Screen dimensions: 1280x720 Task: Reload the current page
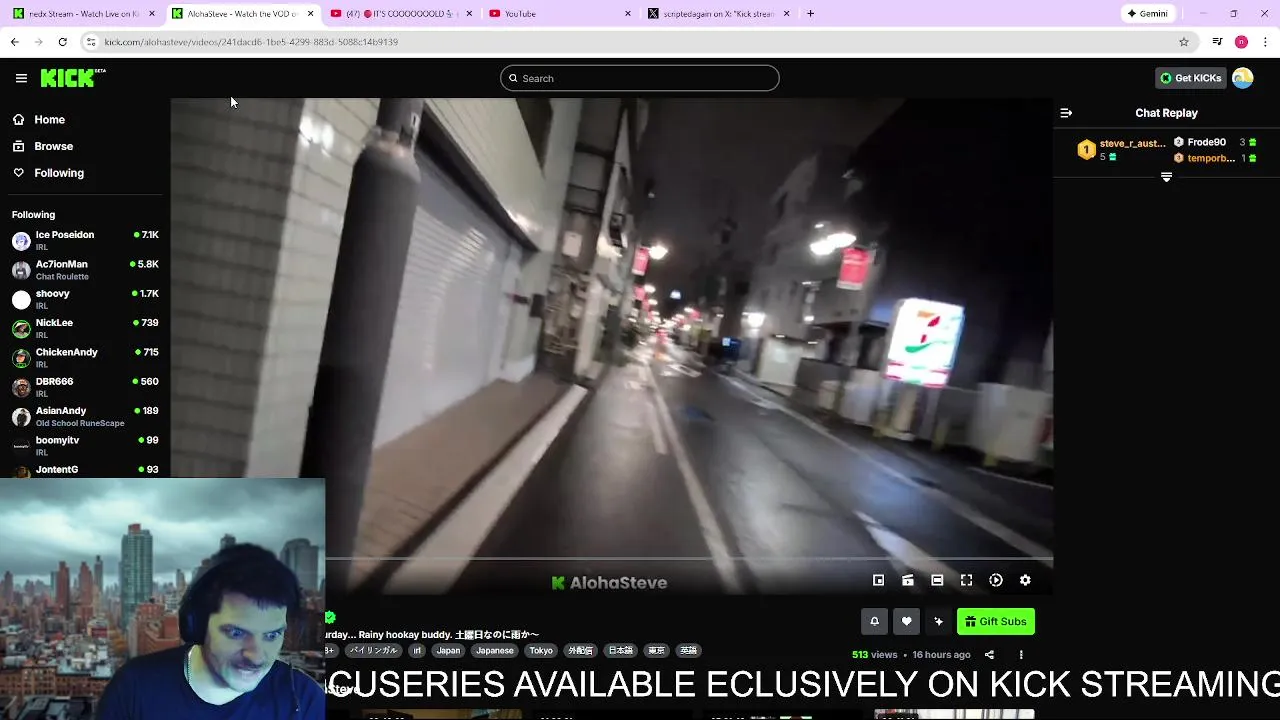[x=62, y=42]
